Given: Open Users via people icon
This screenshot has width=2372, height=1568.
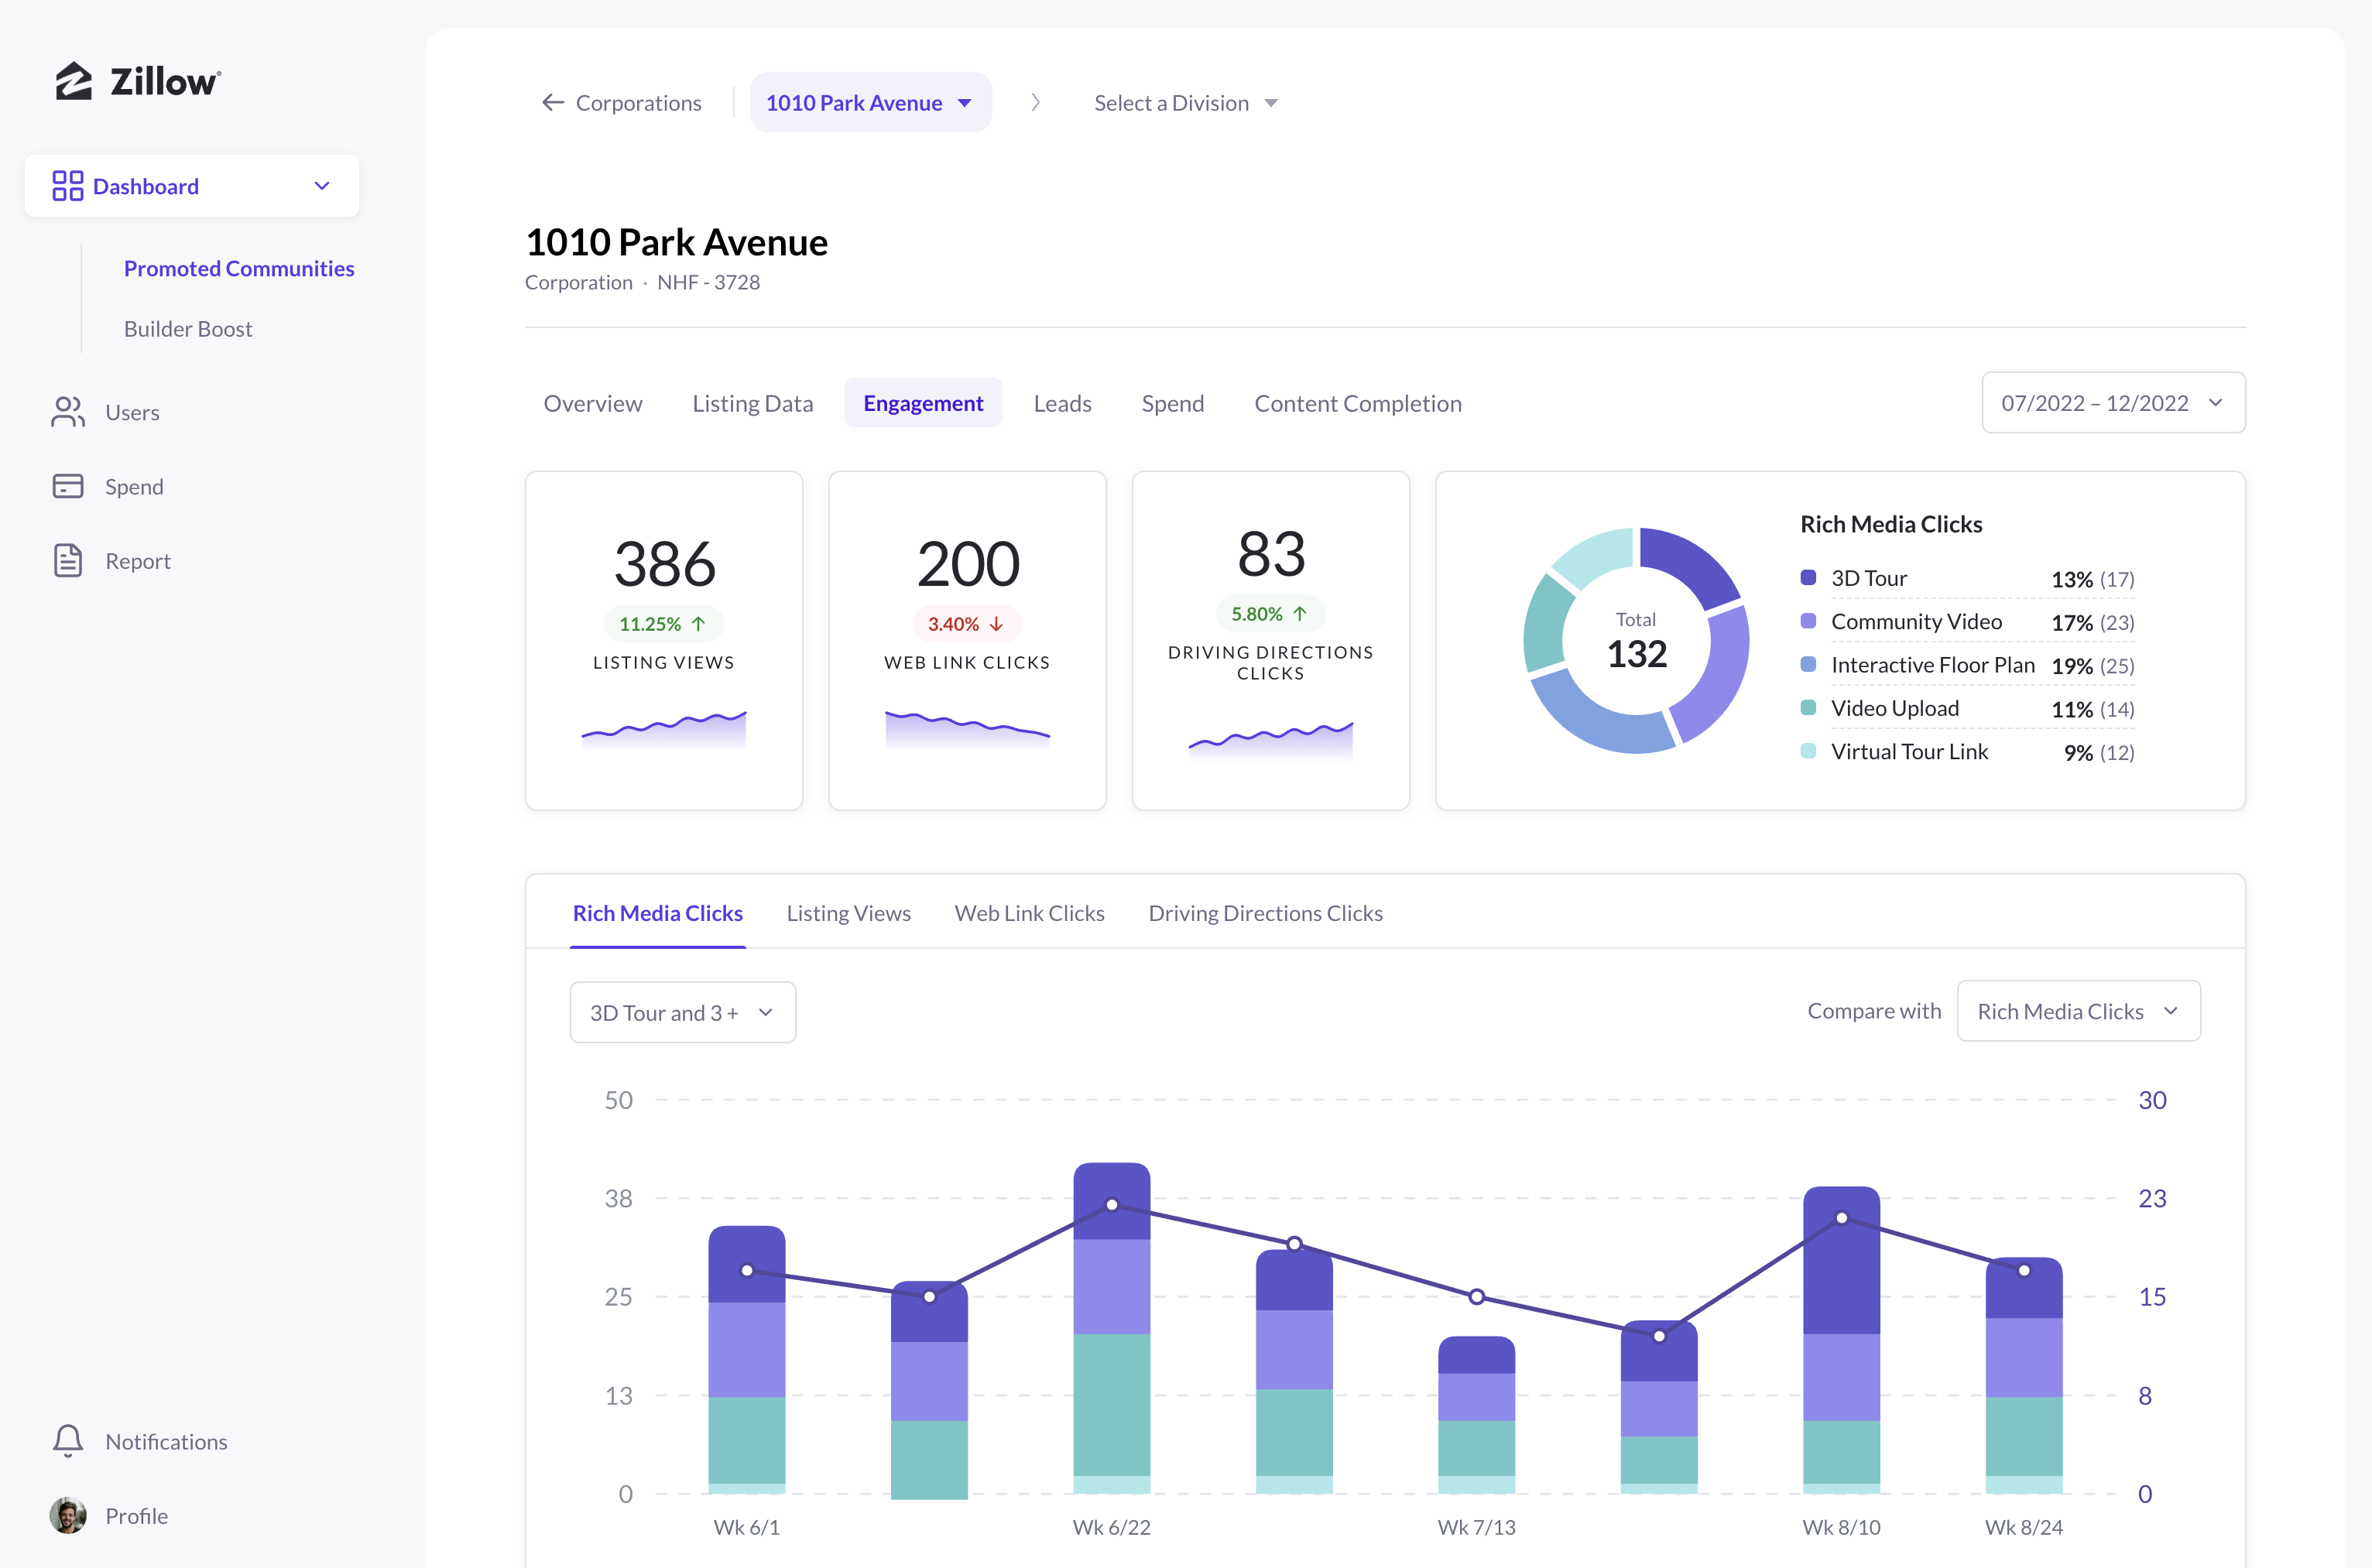Looking at the screenshot, I should (x=68, y=412).
